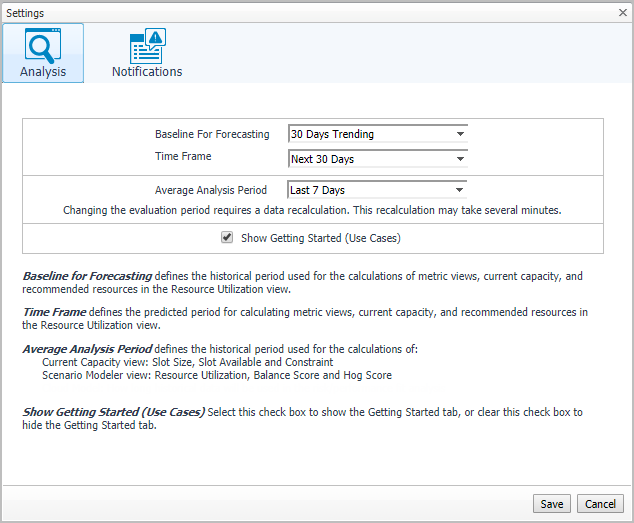The width and height of the screenshot is (634, 523).
Task: Click the Cancel button
Action: tap(600, 504)
